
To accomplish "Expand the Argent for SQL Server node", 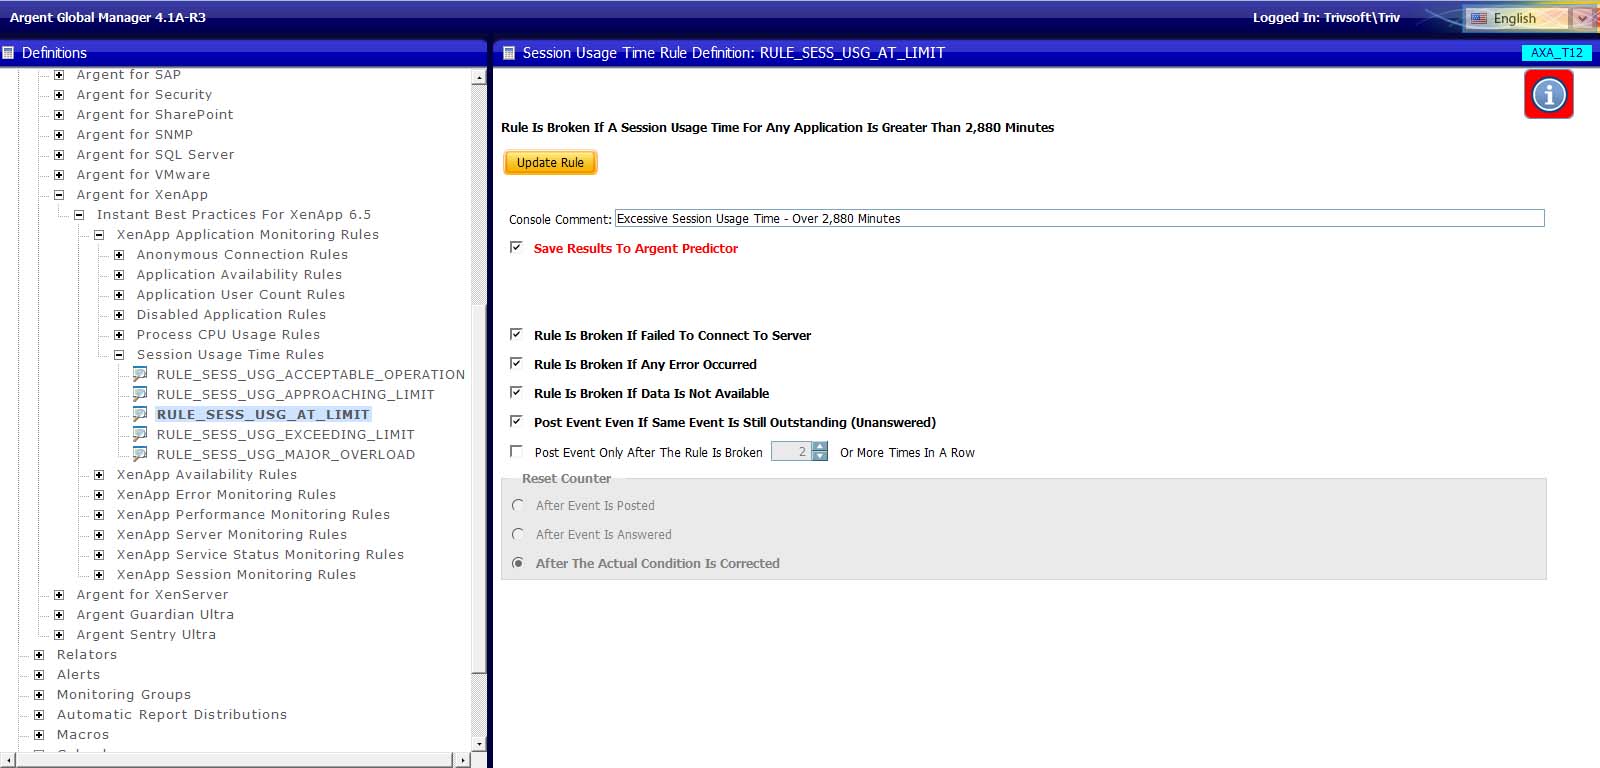I will coord(59,155).
